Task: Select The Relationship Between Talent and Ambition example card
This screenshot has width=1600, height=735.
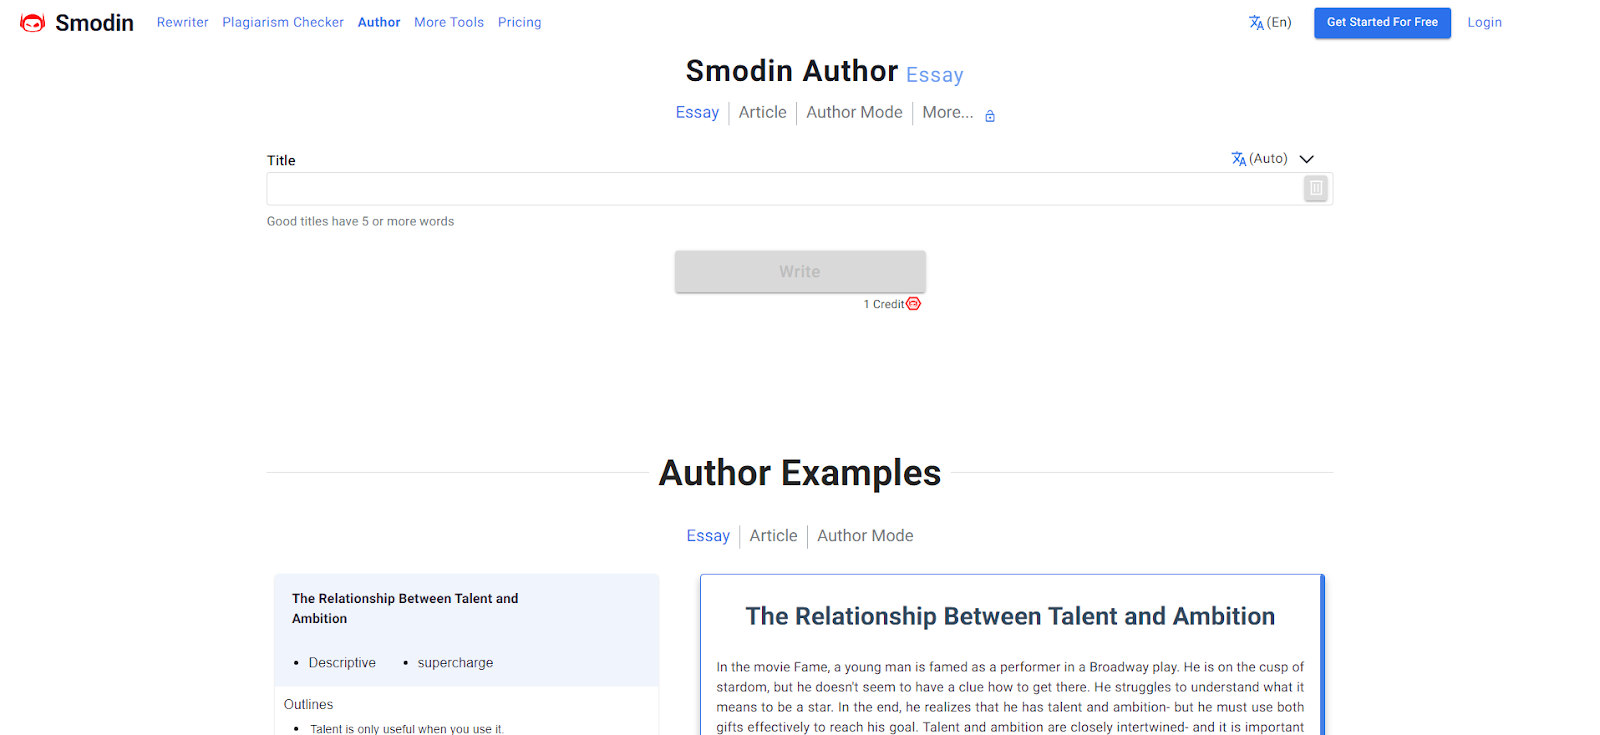Action: tap(466, 630)
